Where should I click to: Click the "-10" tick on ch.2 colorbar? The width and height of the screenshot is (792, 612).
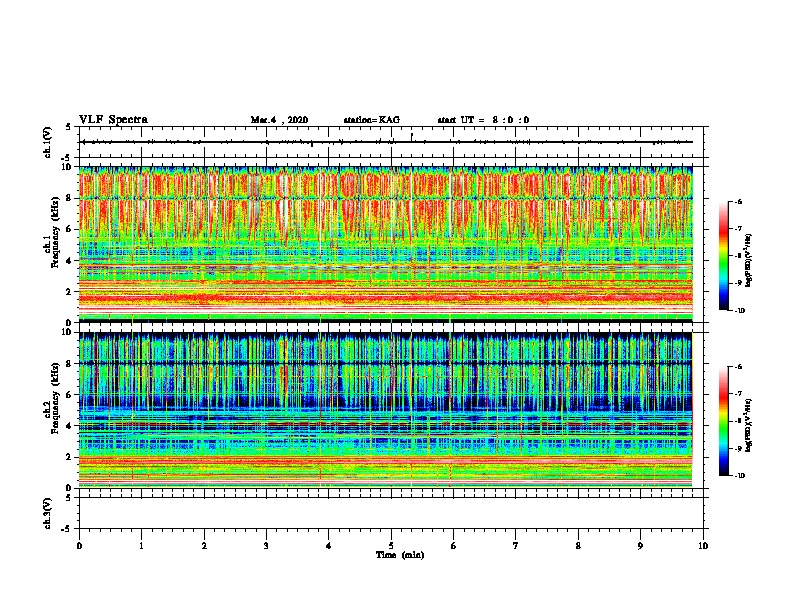tap(739, 476)
